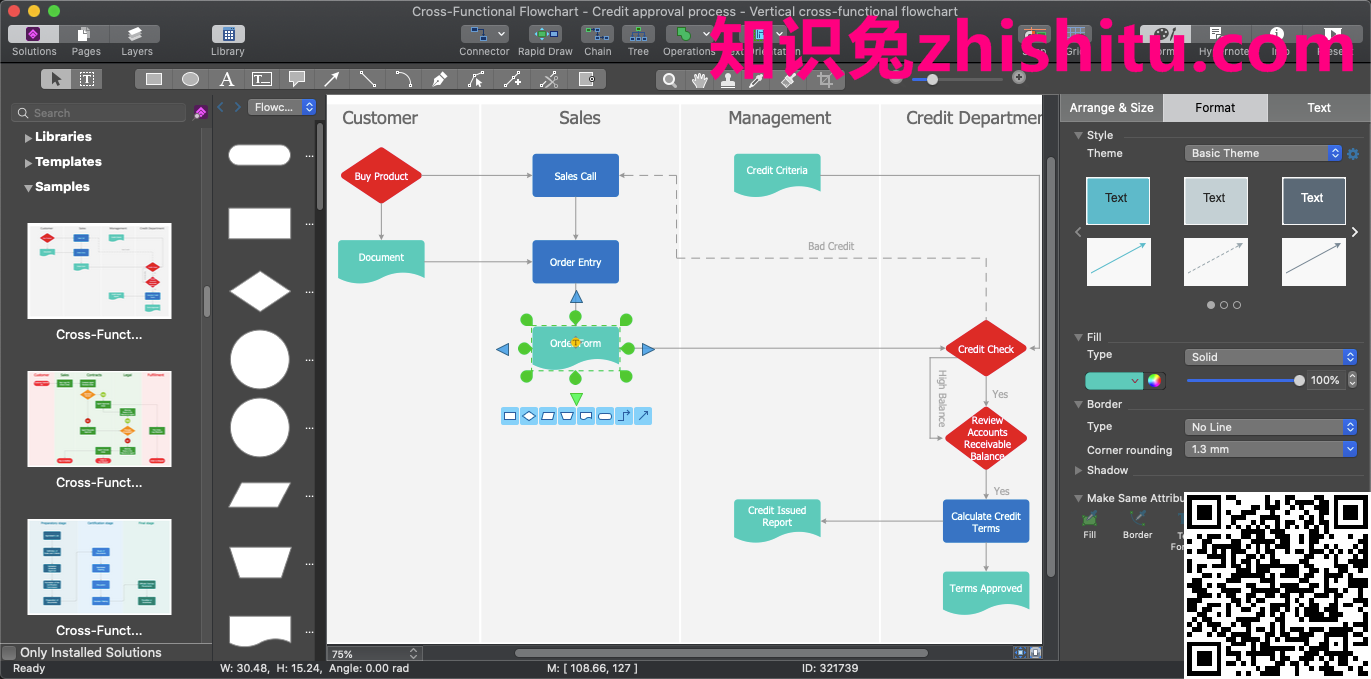Select the Stamp clone tool
The width and height of the screenshot is (1371, 679).
coord(728,80)
